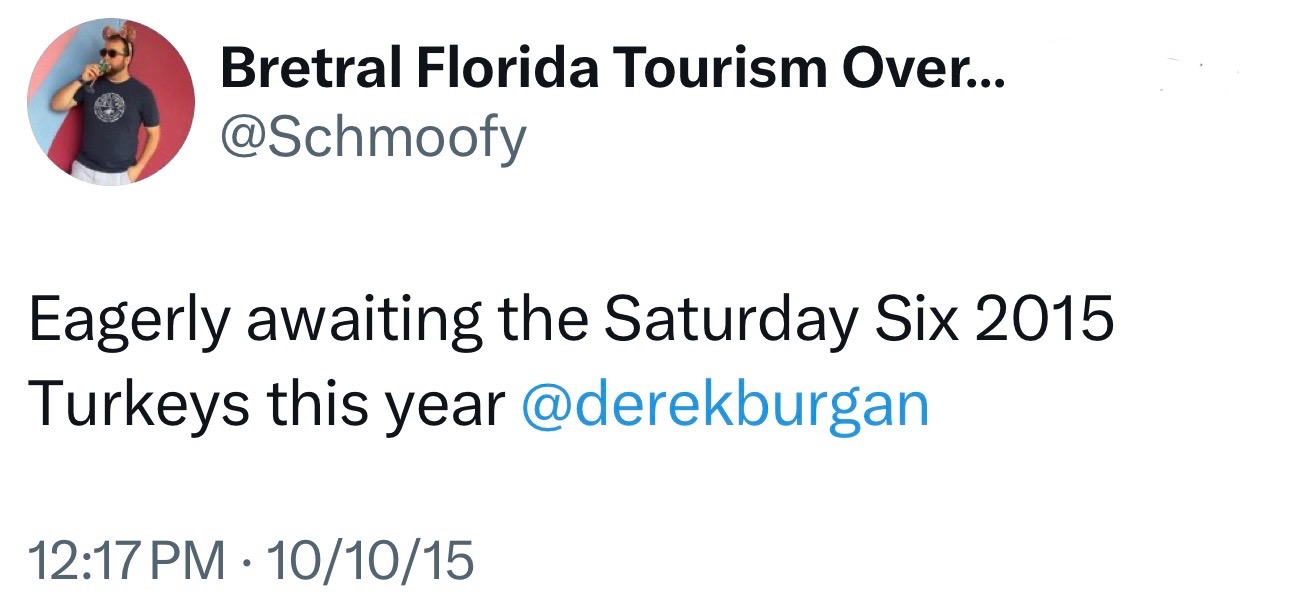The height and width of the screenshot is (608, 1289).
Task: Click the 12:17 PM timestamp
Action: [x=128, y=560]
